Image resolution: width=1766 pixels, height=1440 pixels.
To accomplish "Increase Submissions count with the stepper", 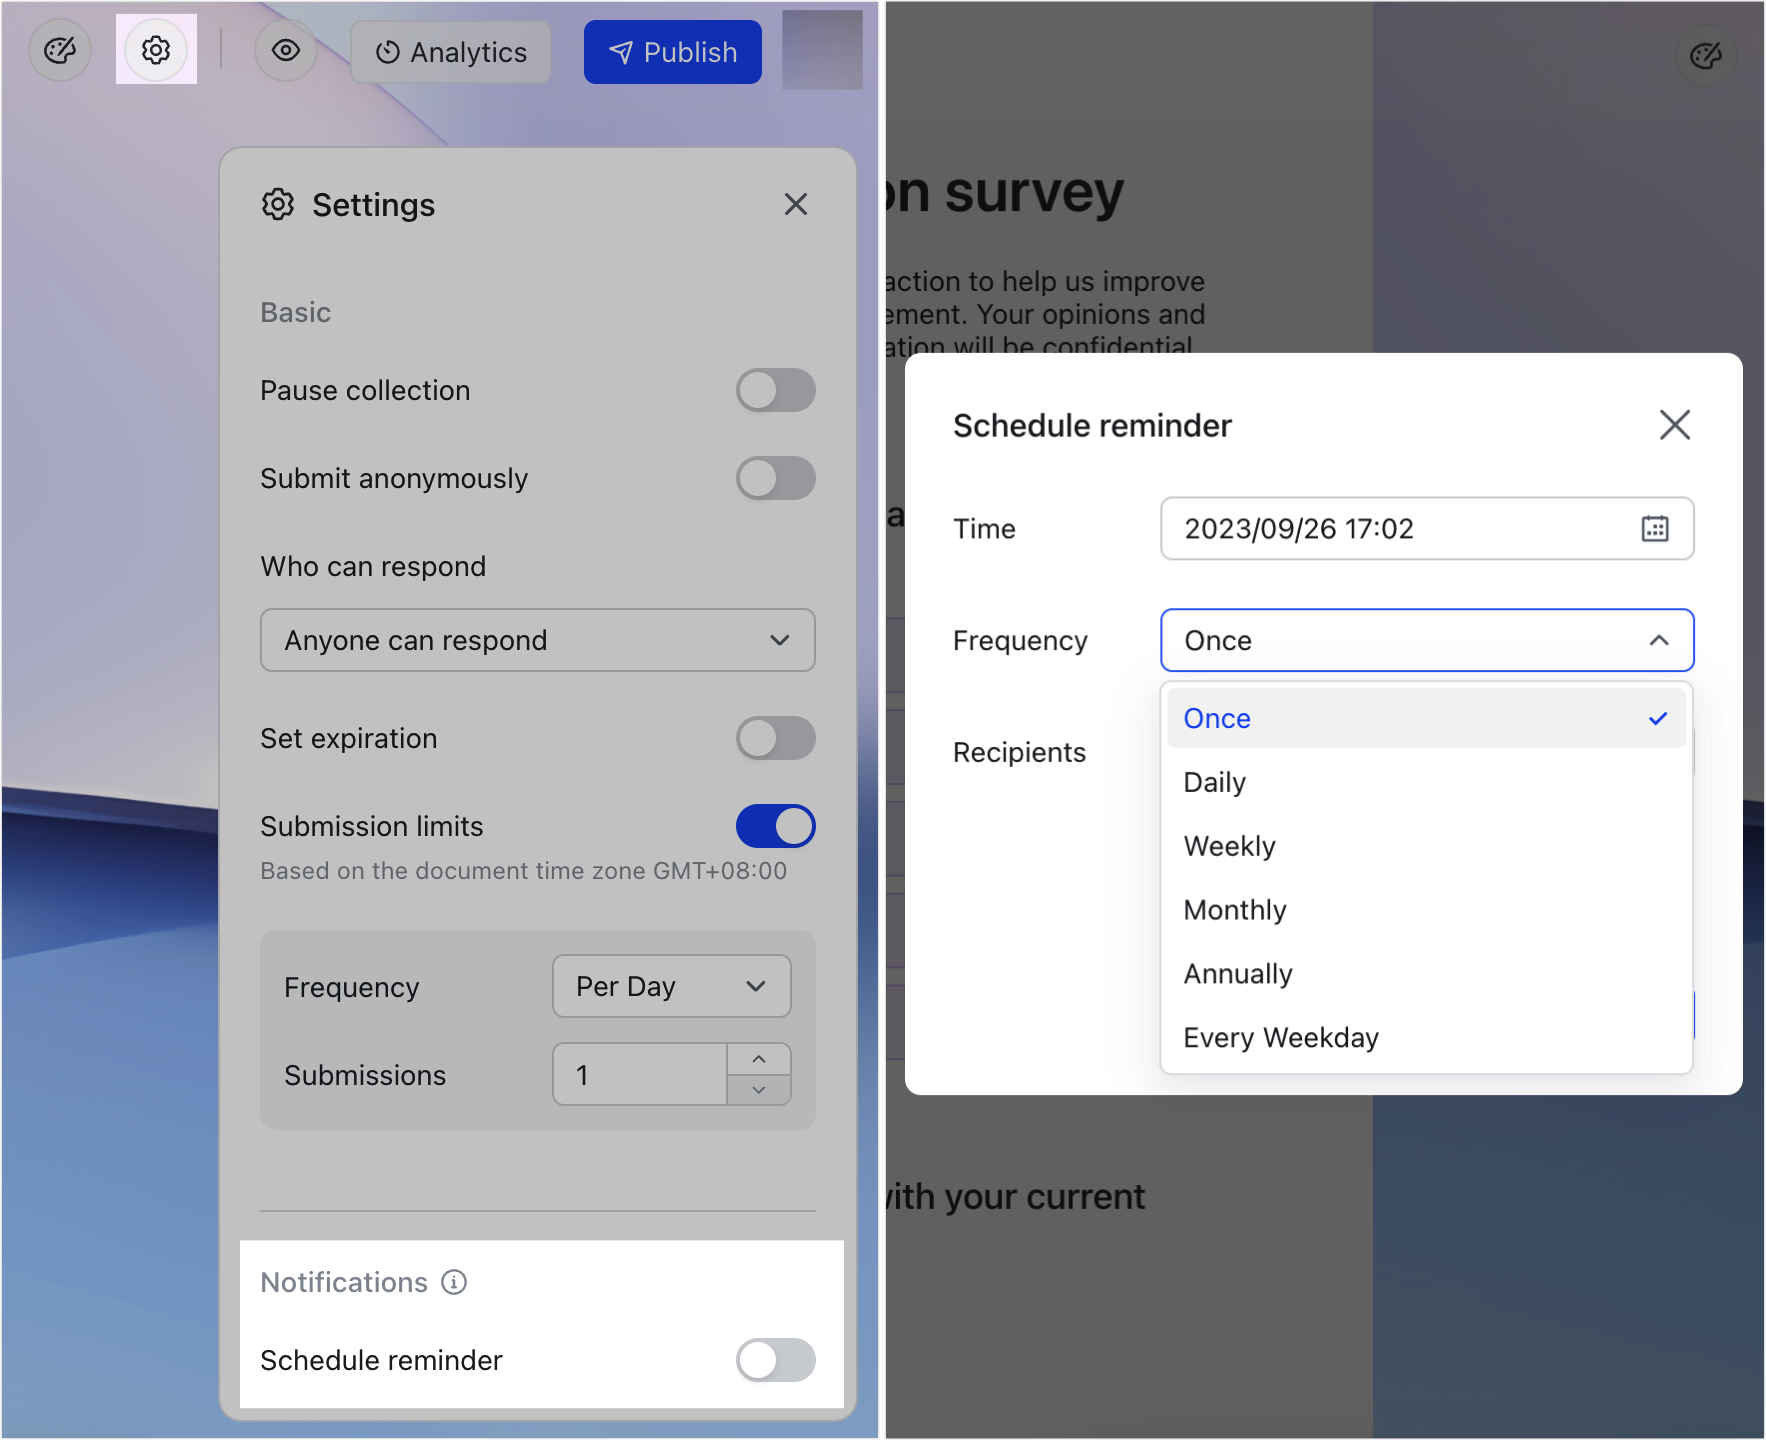I will [758, 1060].
